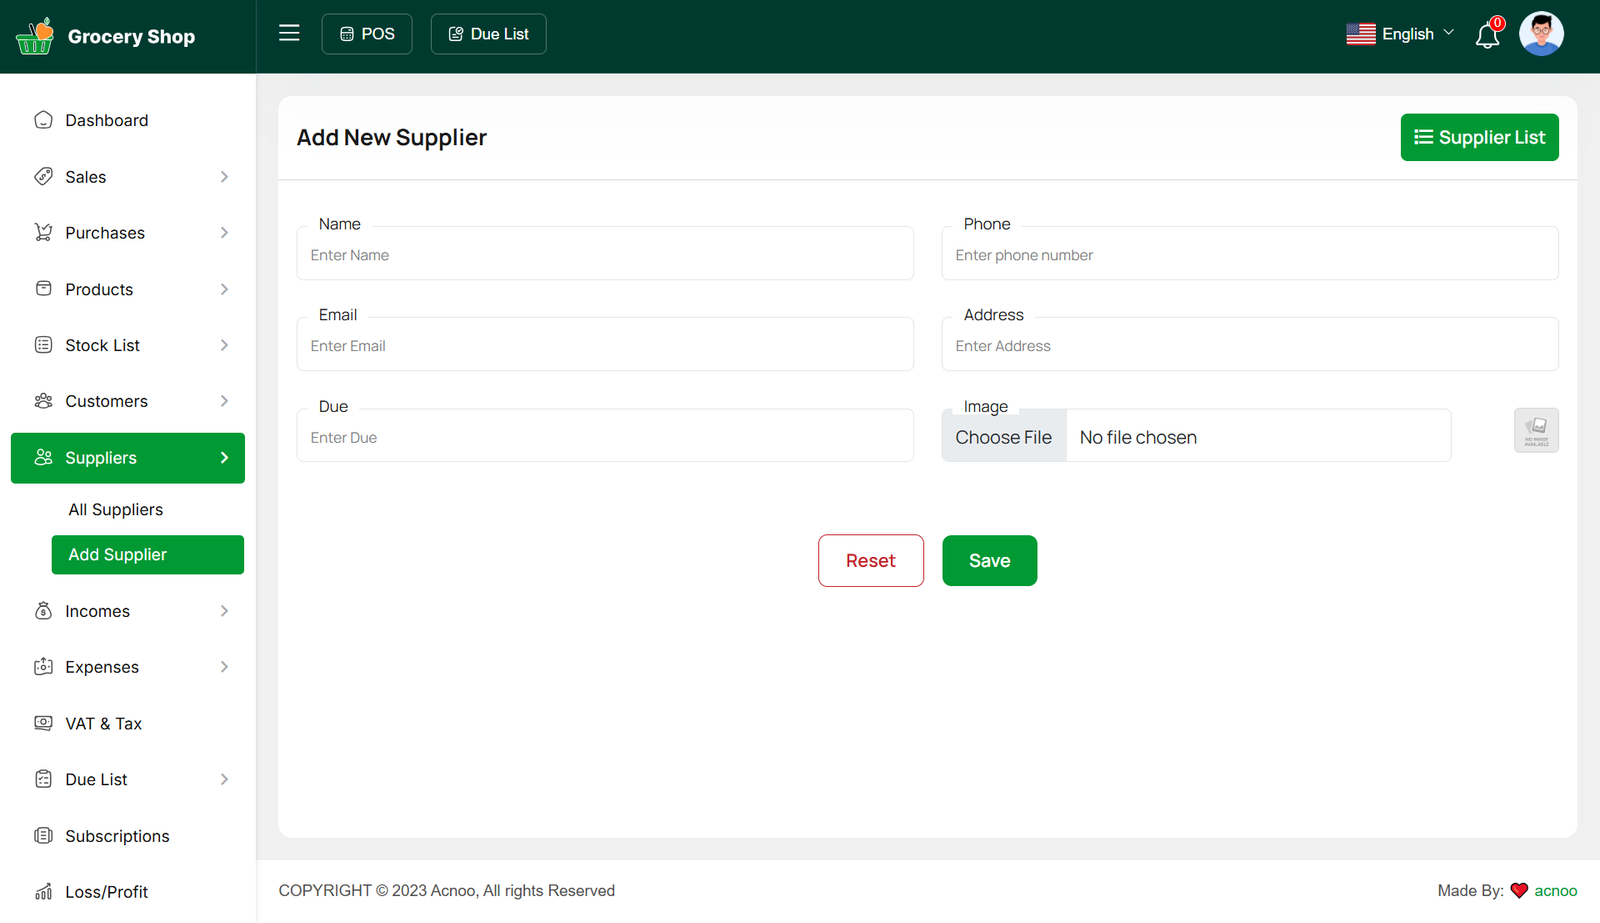Click the user profile avatar
1600x923 pixels.
click(1540, 34)
